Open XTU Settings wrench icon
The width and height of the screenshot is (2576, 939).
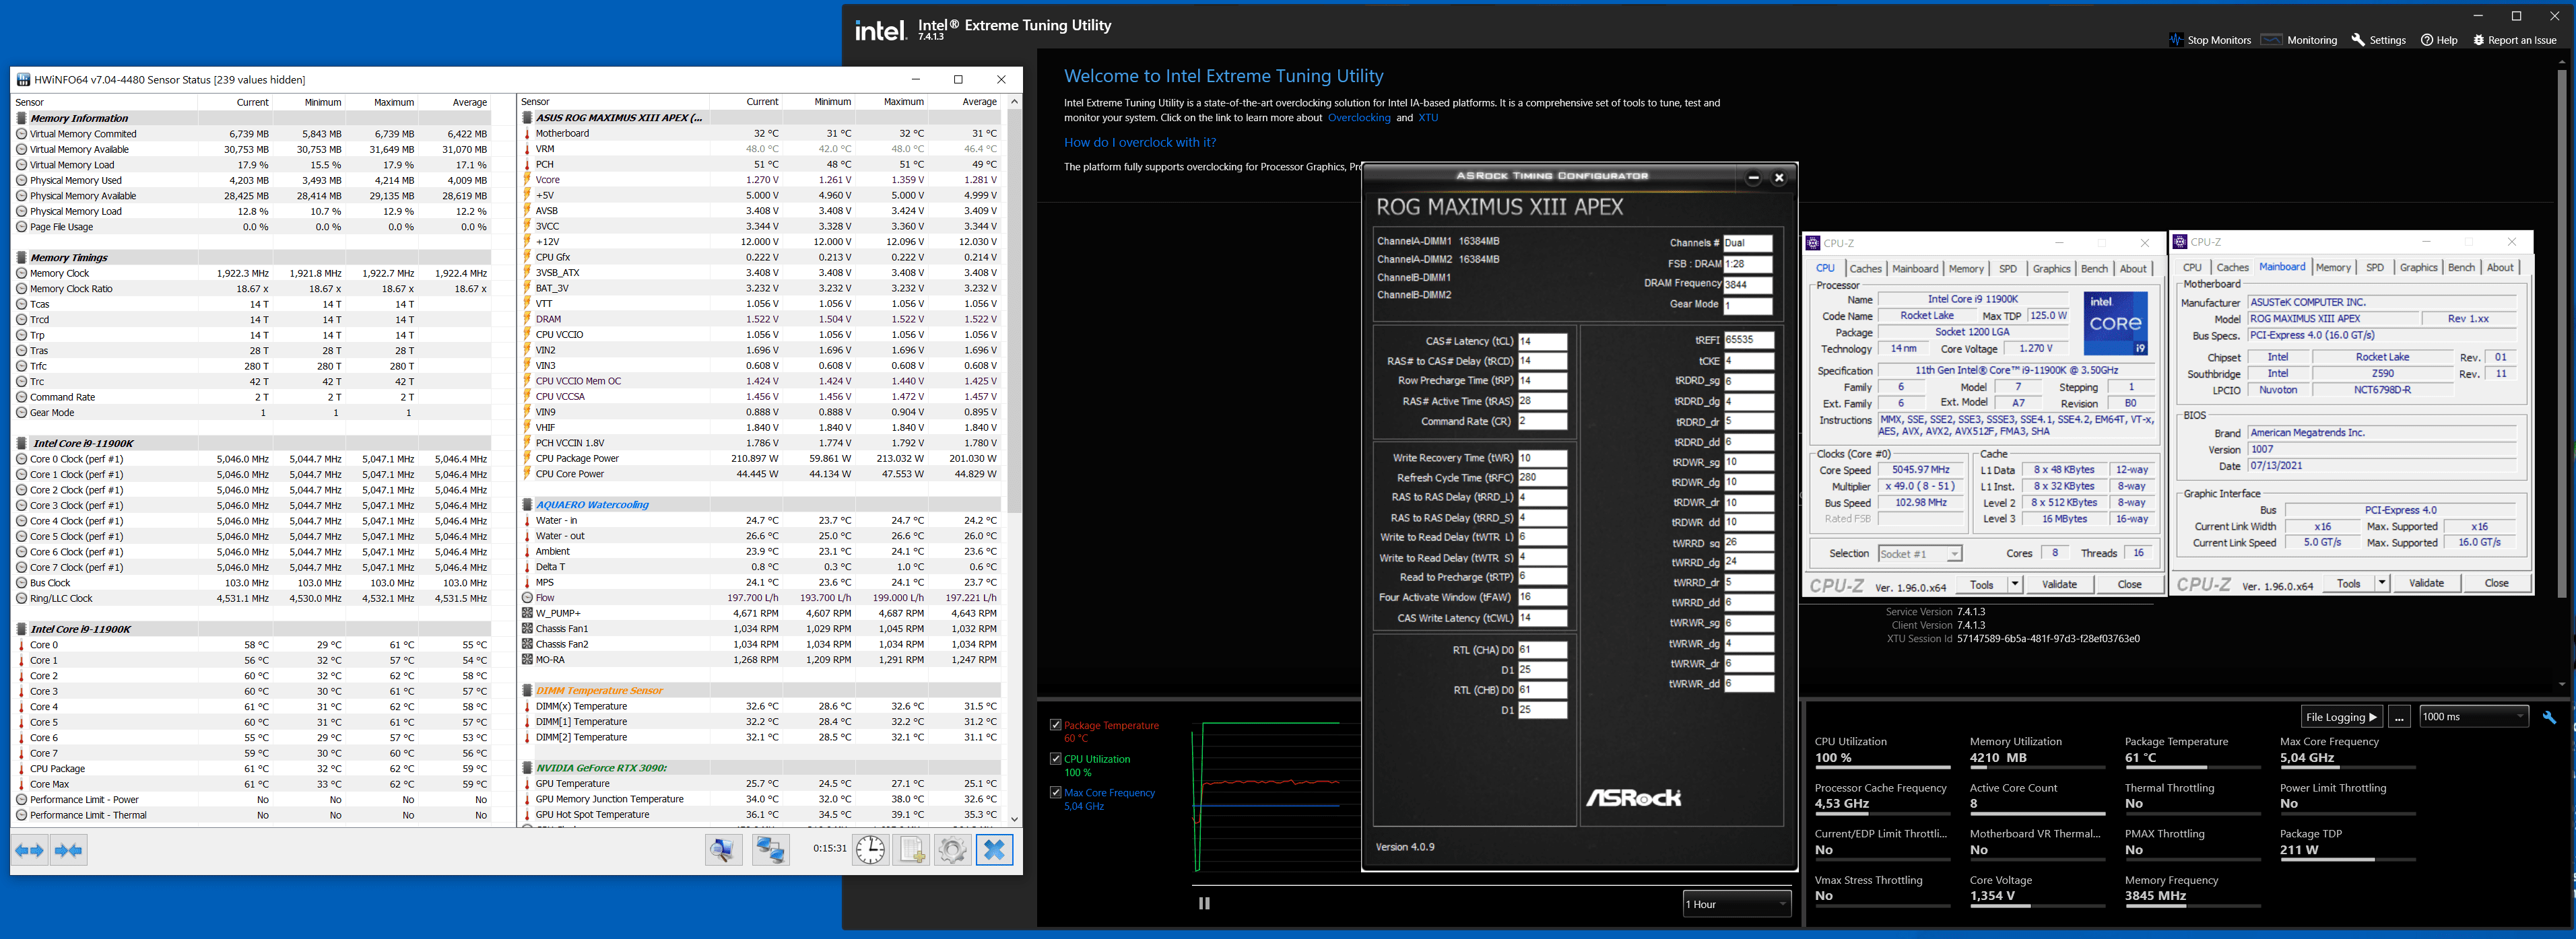pyautogui.click(x=2358, y=40)
